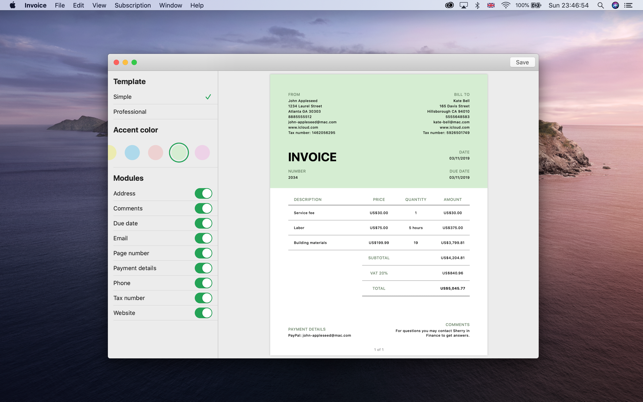
Task: Open the Help menu
Action: (197, 5)
